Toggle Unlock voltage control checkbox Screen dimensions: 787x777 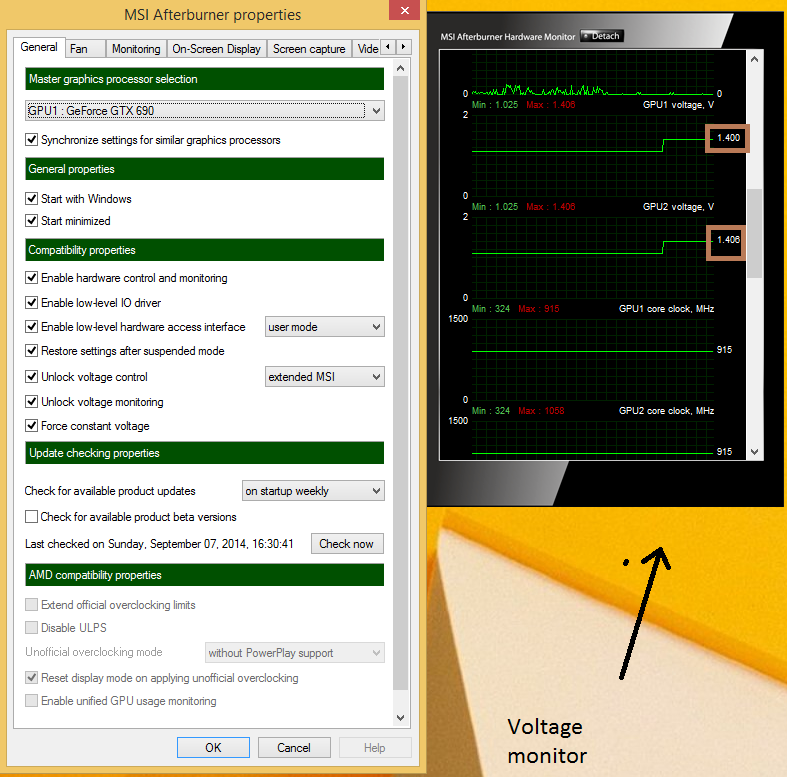click(32, 376)
